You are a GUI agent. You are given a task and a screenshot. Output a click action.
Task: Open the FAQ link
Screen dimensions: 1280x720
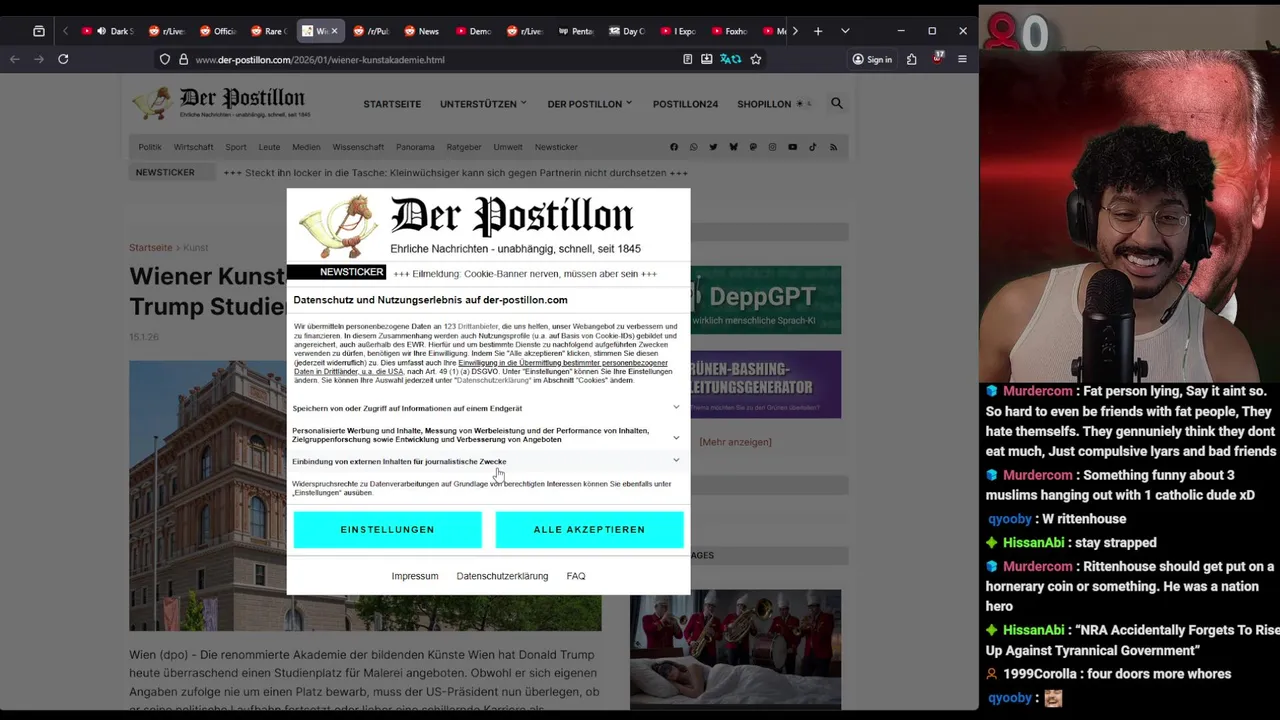(576, 576)
